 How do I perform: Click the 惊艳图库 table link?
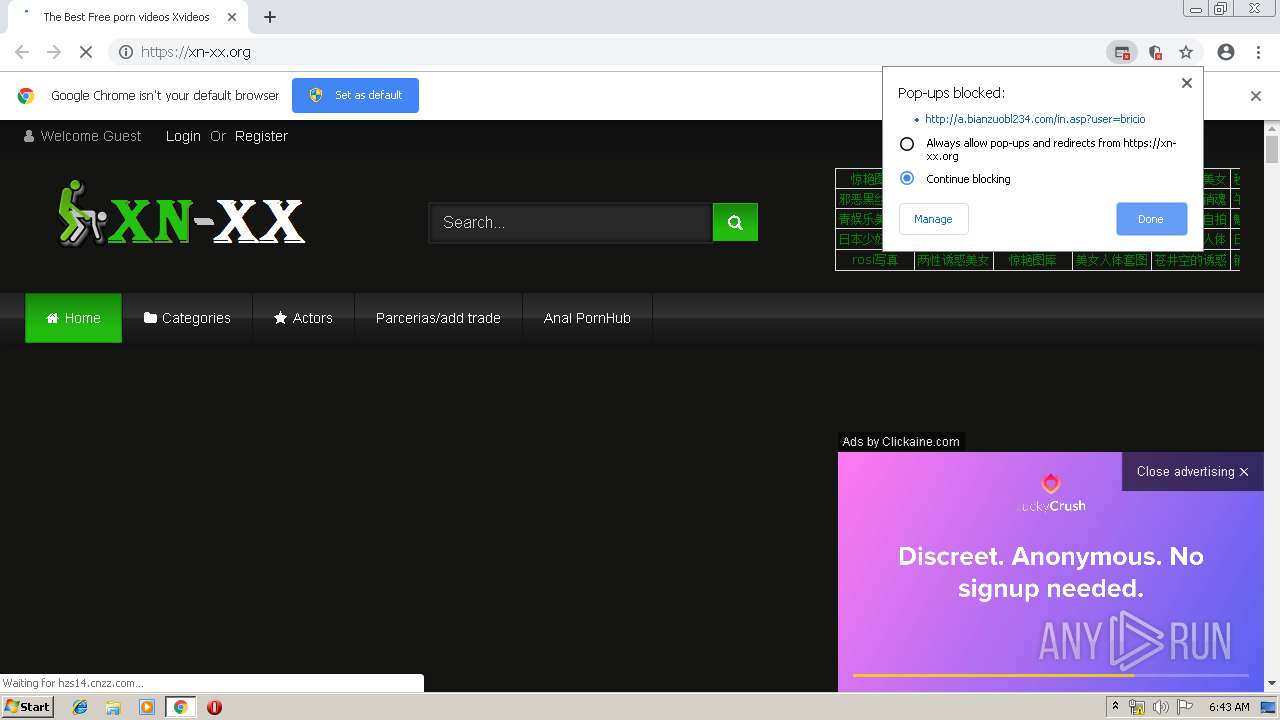tap(1032, 260)
